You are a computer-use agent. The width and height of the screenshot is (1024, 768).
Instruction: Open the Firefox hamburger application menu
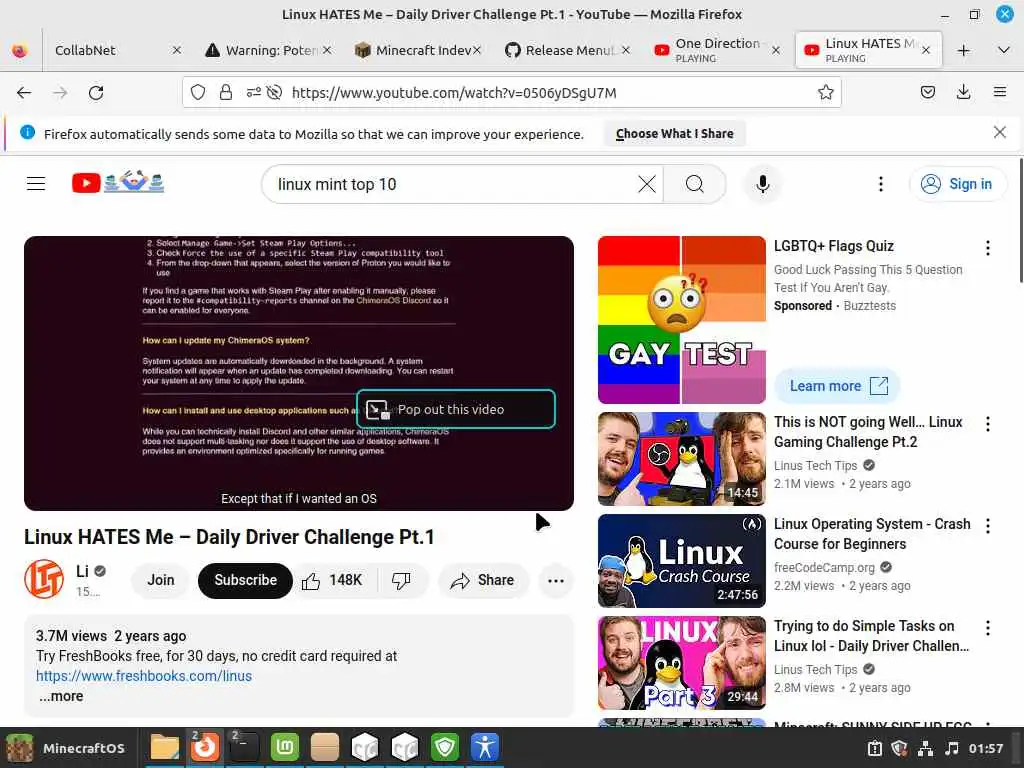pyautogui.click(x=1000, y=93)
